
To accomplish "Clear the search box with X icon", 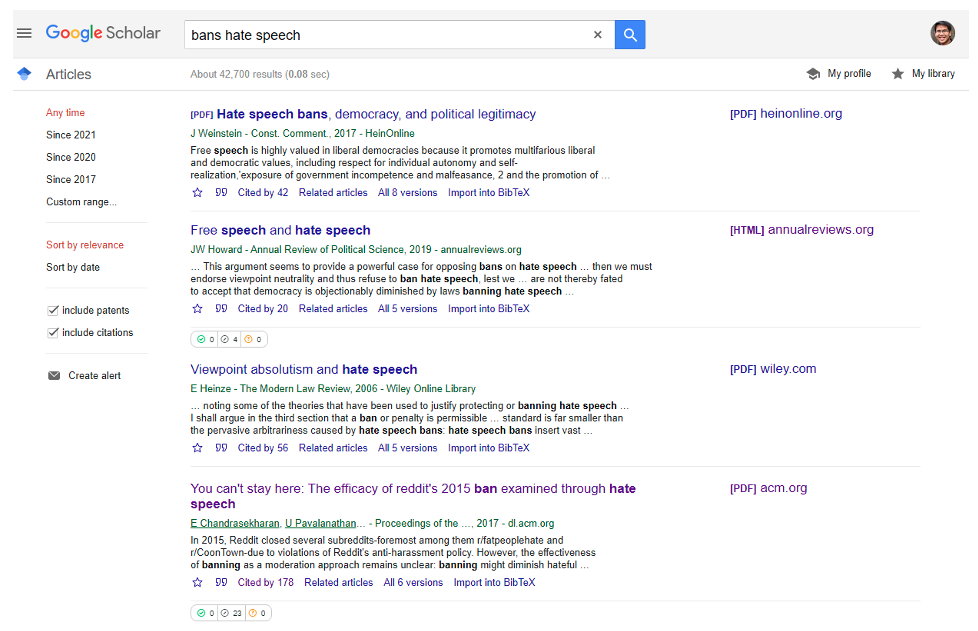I will tap(598, 35).
